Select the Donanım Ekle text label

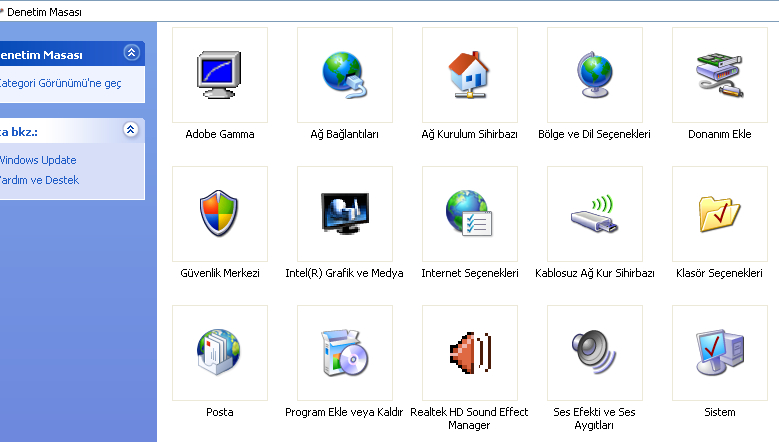click(719, 134)
